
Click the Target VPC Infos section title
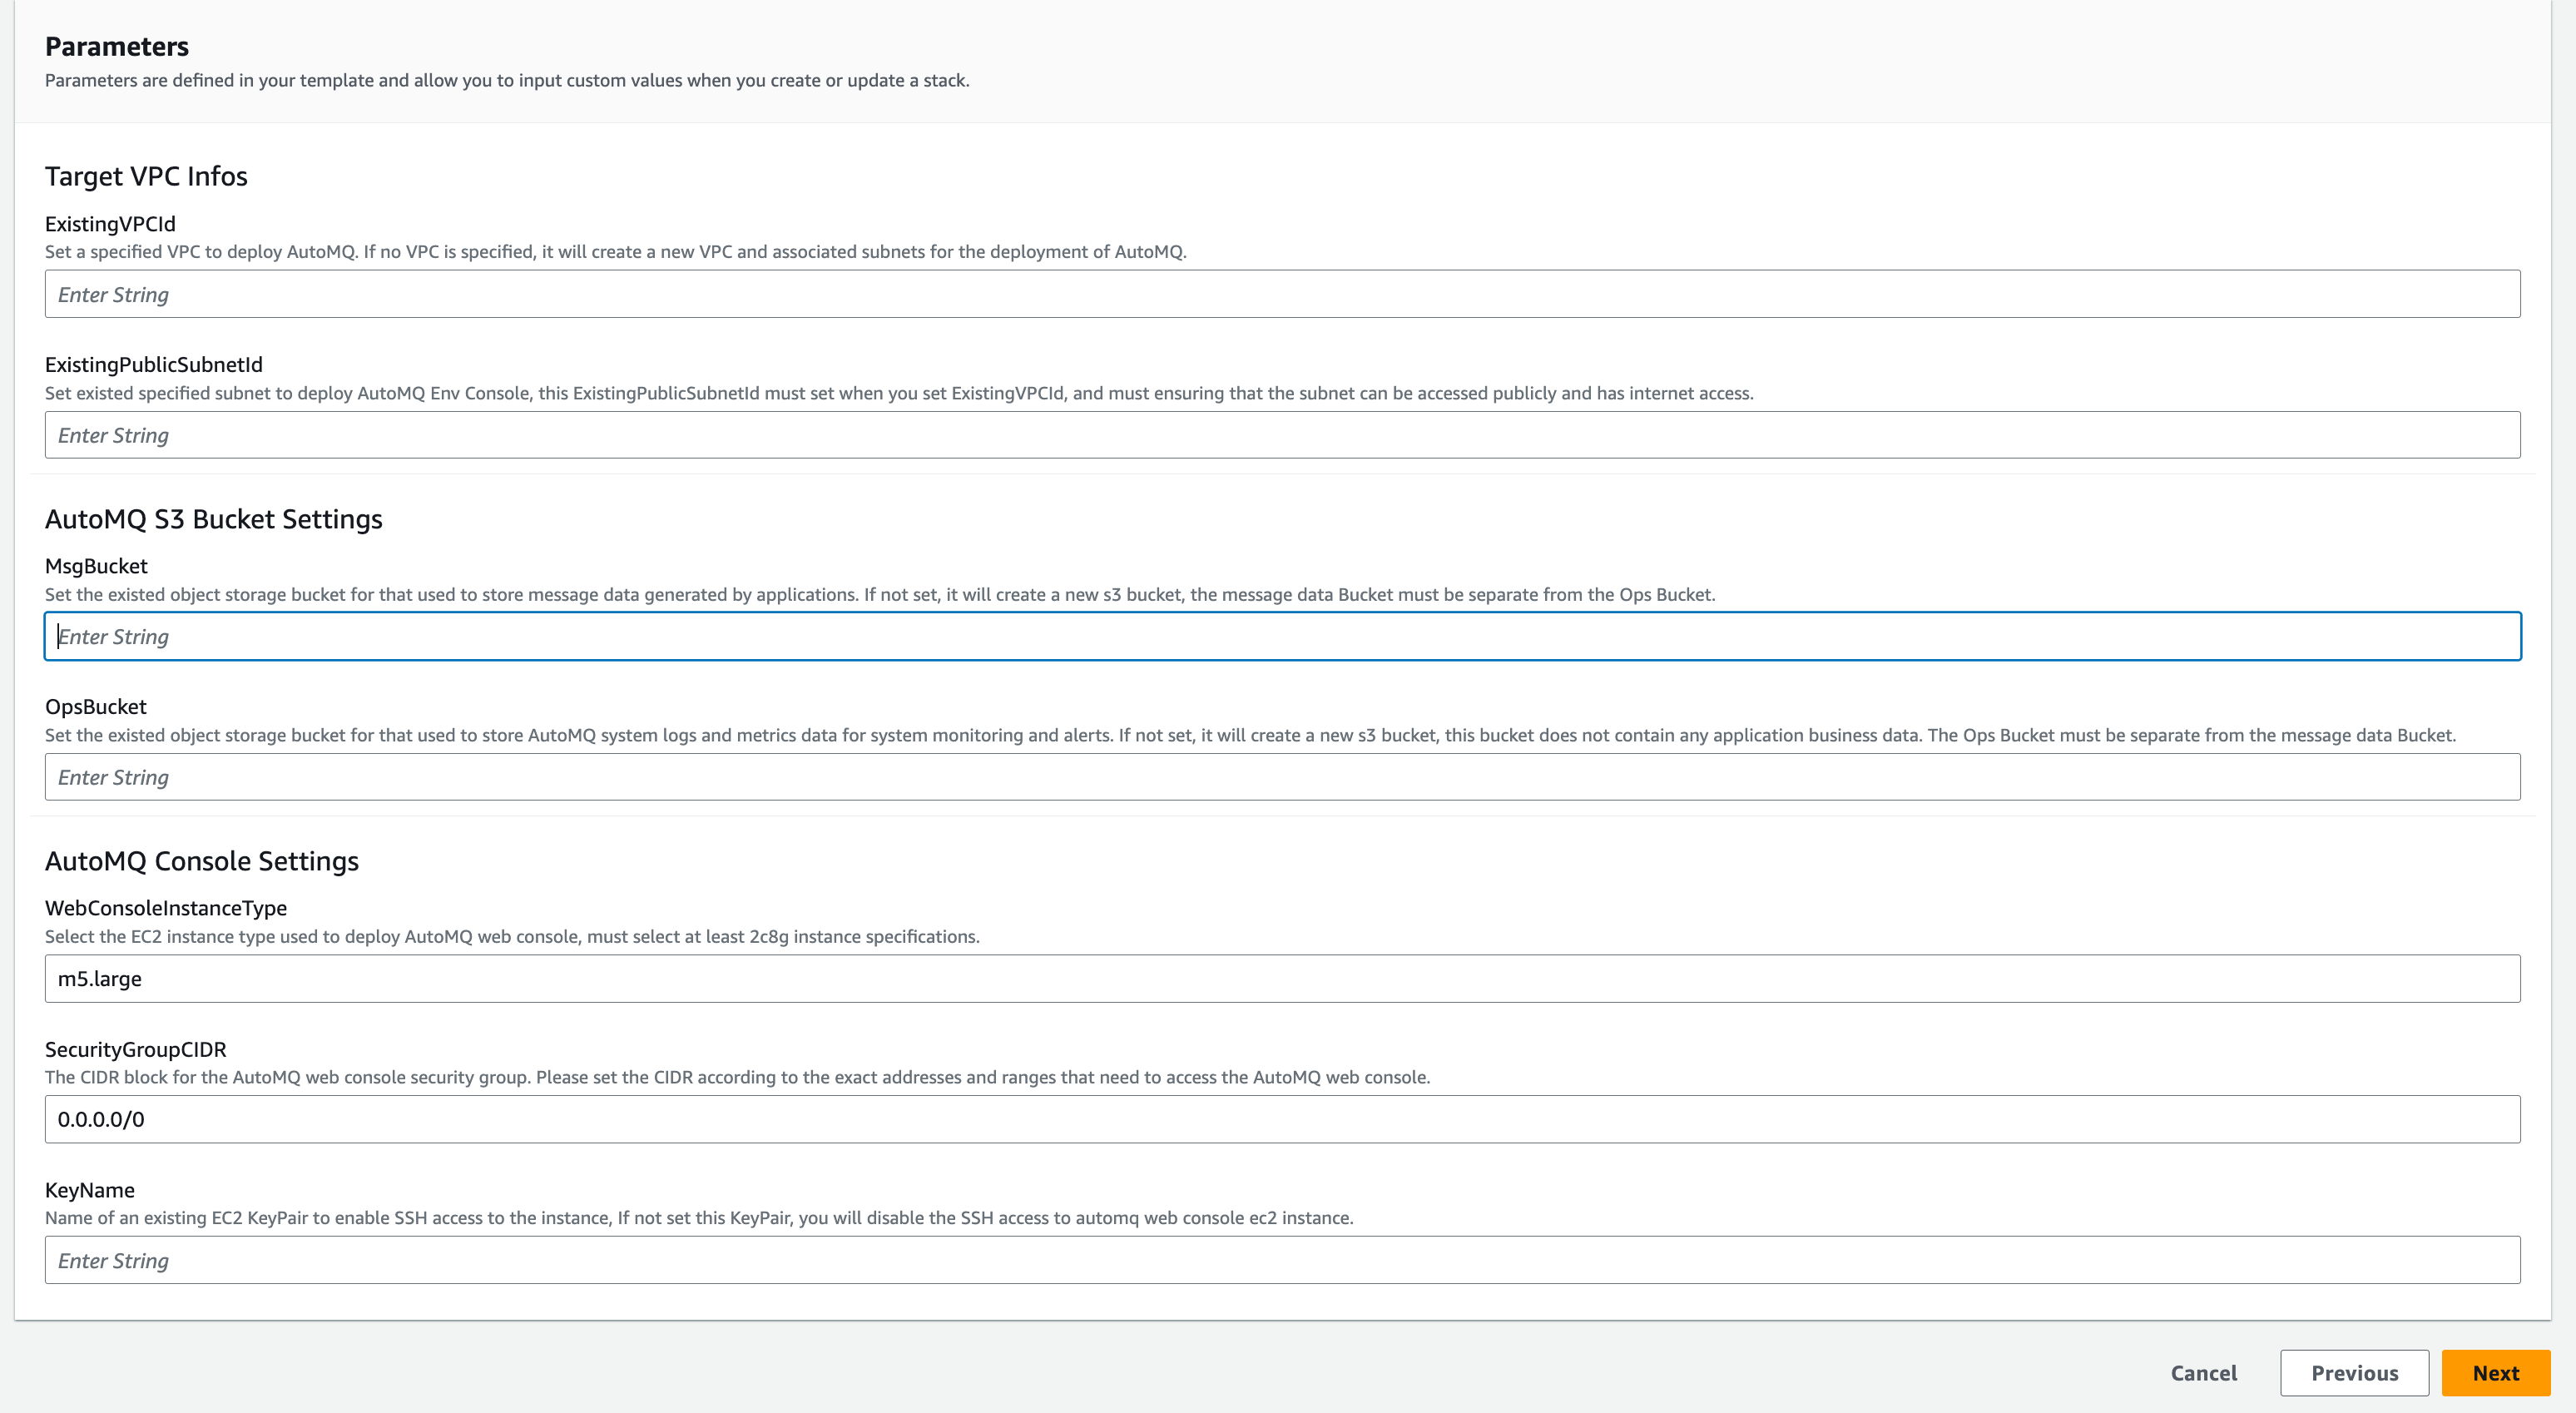pos(146,176)
